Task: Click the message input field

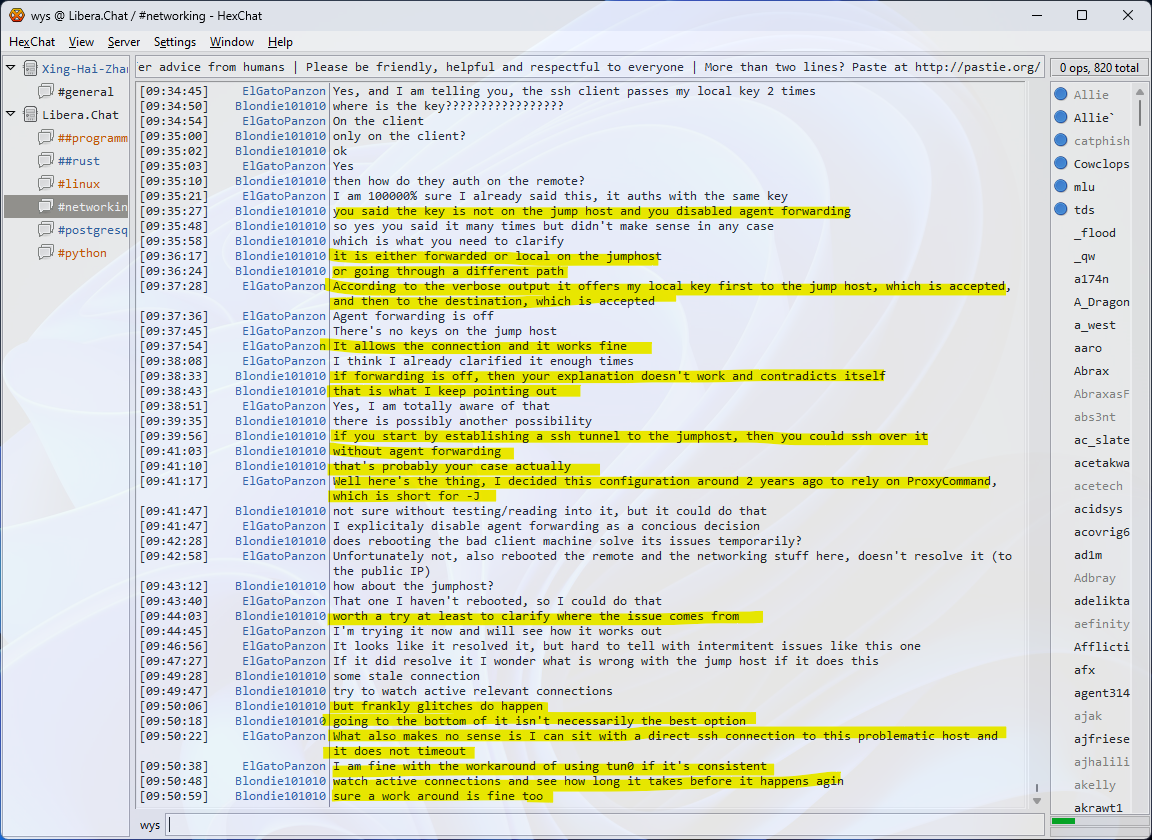Action: point(600,825)
